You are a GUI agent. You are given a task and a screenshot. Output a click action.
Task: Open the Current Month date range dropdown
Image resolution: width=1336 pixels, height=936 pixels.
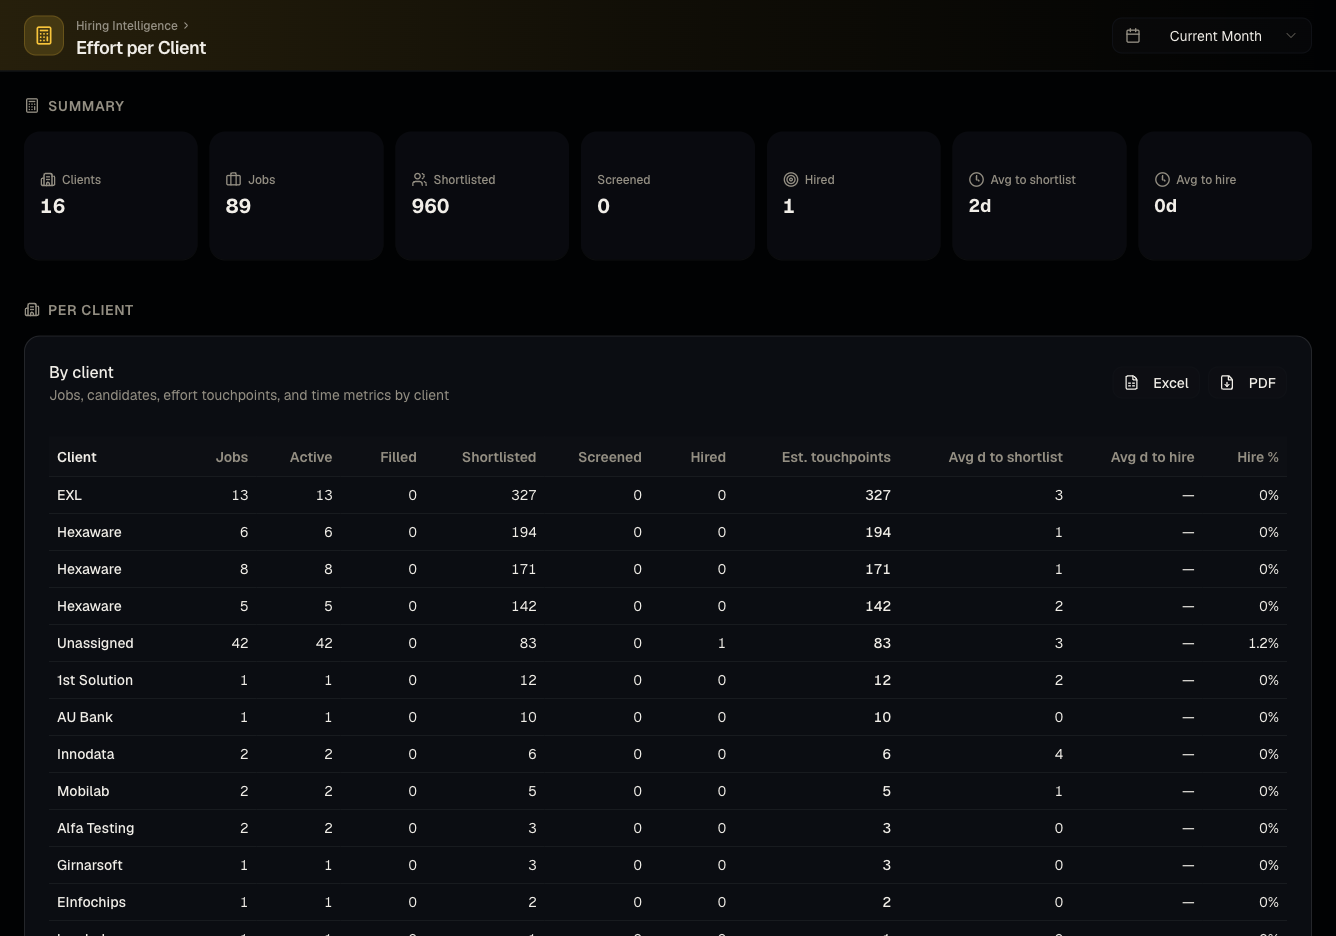[x=1211, y=36]
